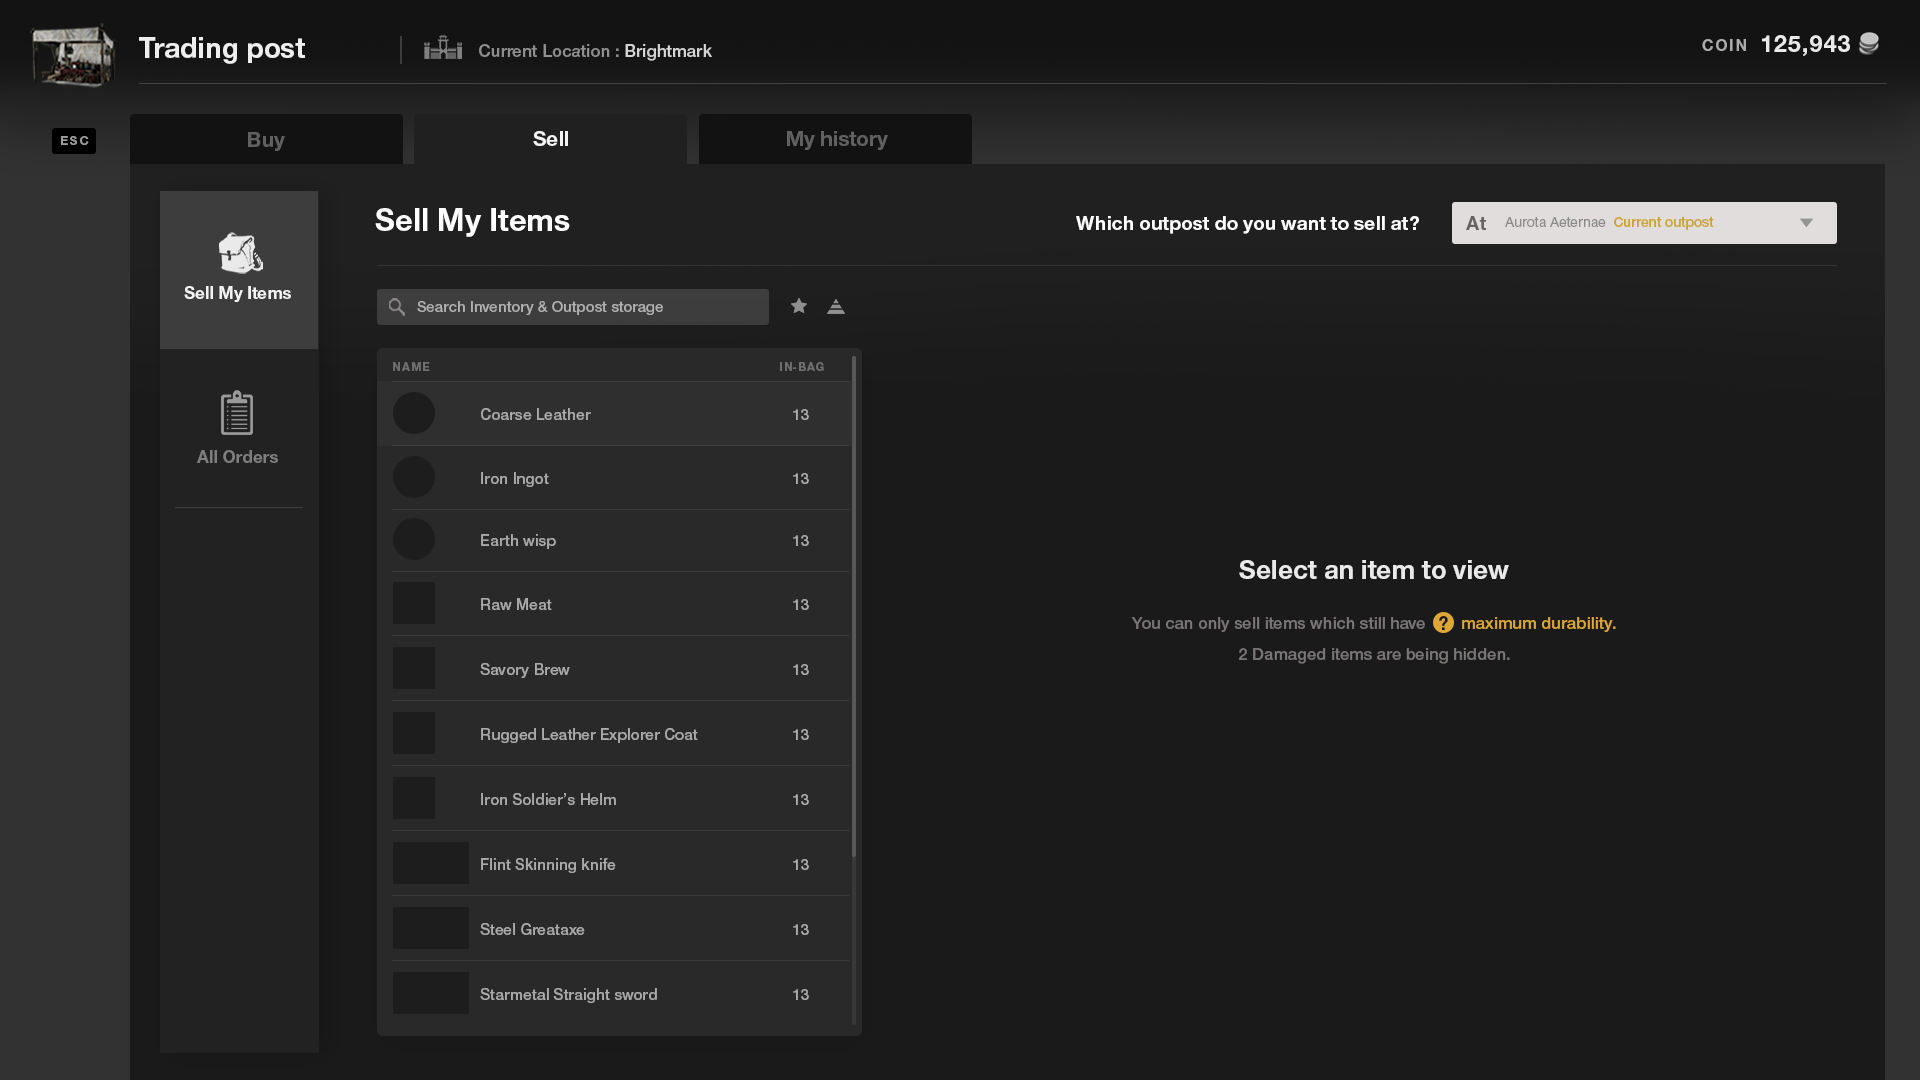Image resolution: width=1920 pixels, height=1080 pixels.
Task: Select Coarse Leather item thumbnail
Action: click(414, 414)
